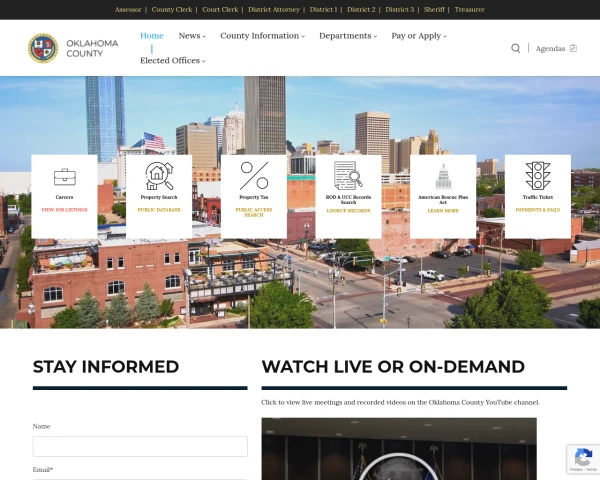Image resolution: width=600 pixels, height=480 pixels.
Task: Click the American Rescue Plan Act title
Action: [443, 199]
